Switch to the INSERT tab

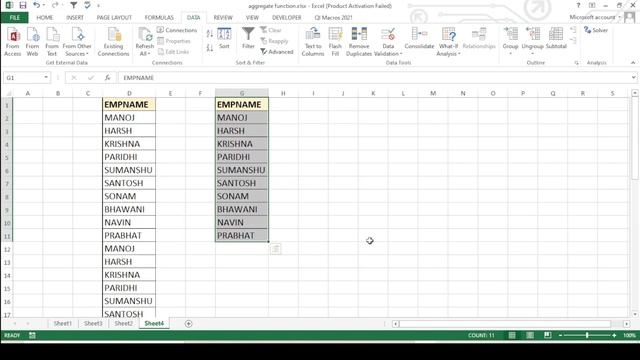75,18
